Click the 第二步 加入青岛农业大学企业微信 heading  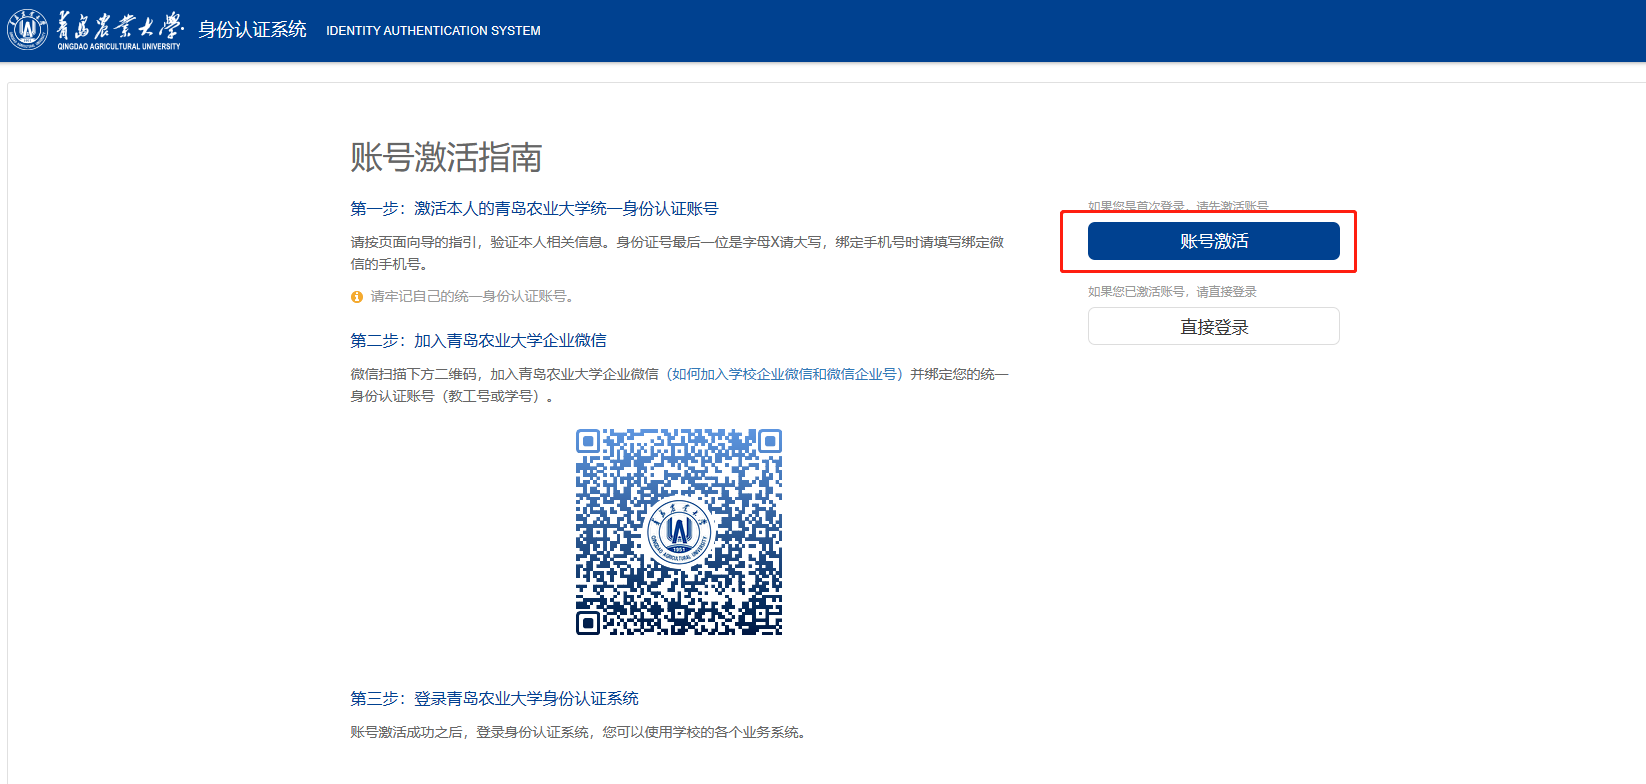pos(478,340)
